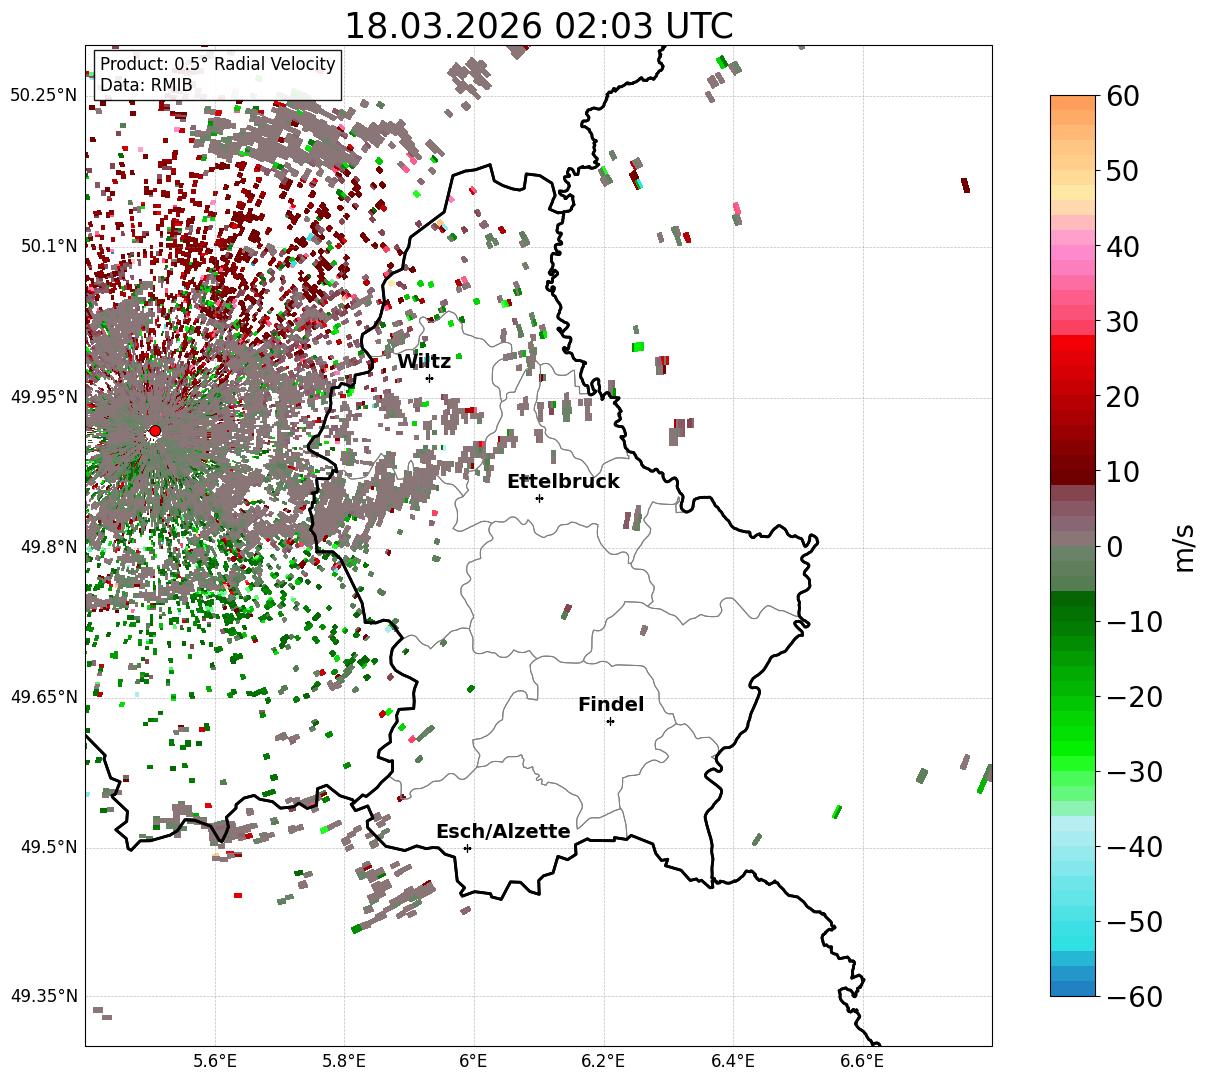The width and height of the screenshot is (1207, 1081).
Task: Click the colorbar tick label '−50'
Action: pyautogui.click(x=1135, y=921)
